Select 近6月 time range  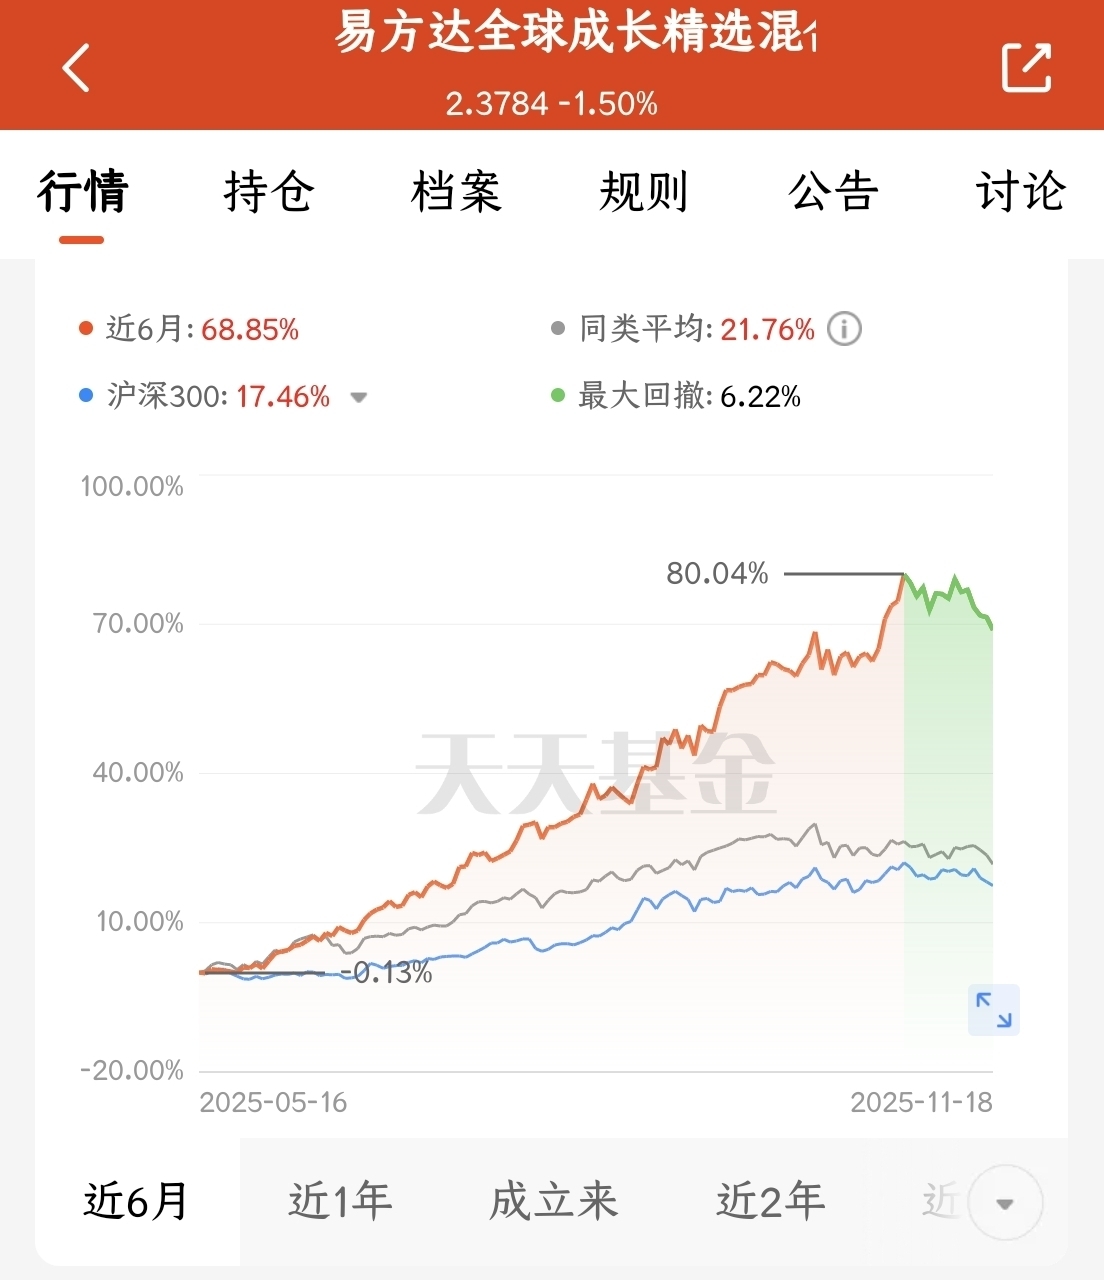click(136, 1201)
